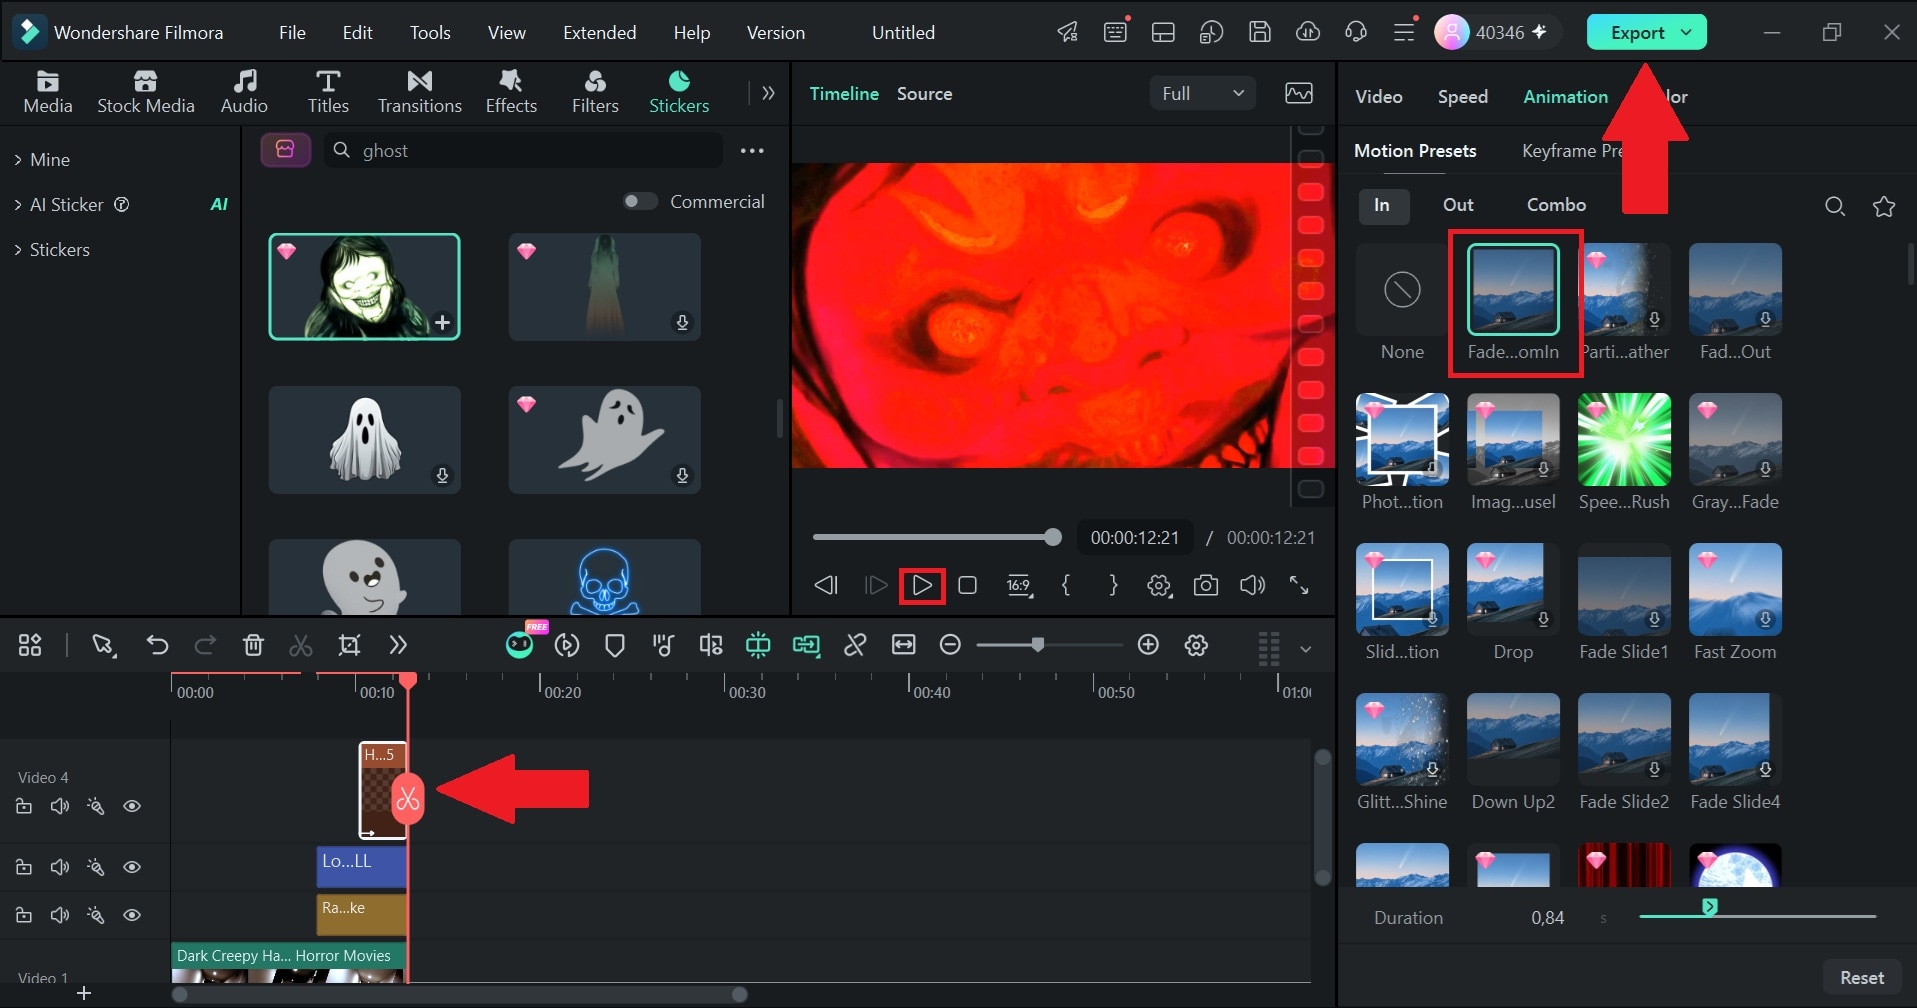Screen dimensions: 1917x1008
Task: Switch to the Out presets tab
Action: point(1458,204)
